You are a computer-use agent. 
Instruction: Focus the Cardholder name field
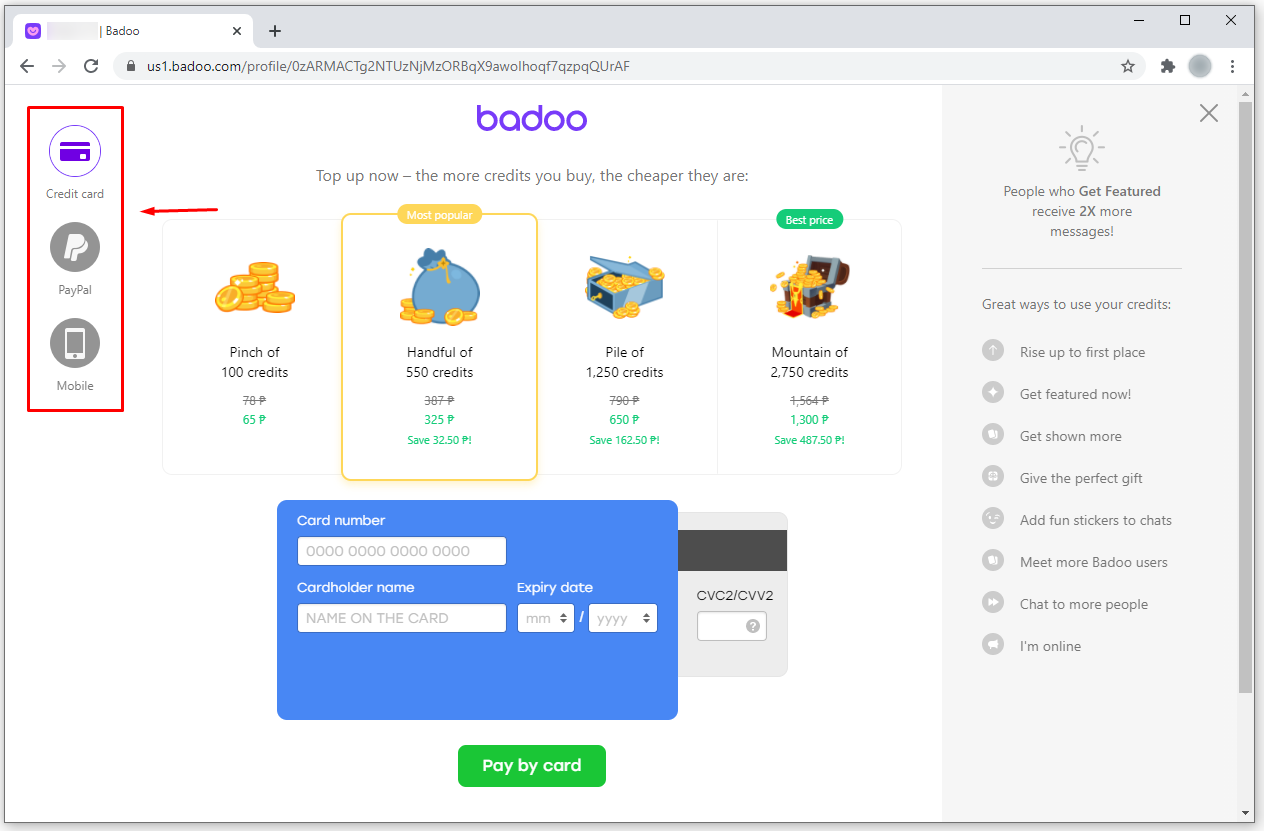point(402,618)
